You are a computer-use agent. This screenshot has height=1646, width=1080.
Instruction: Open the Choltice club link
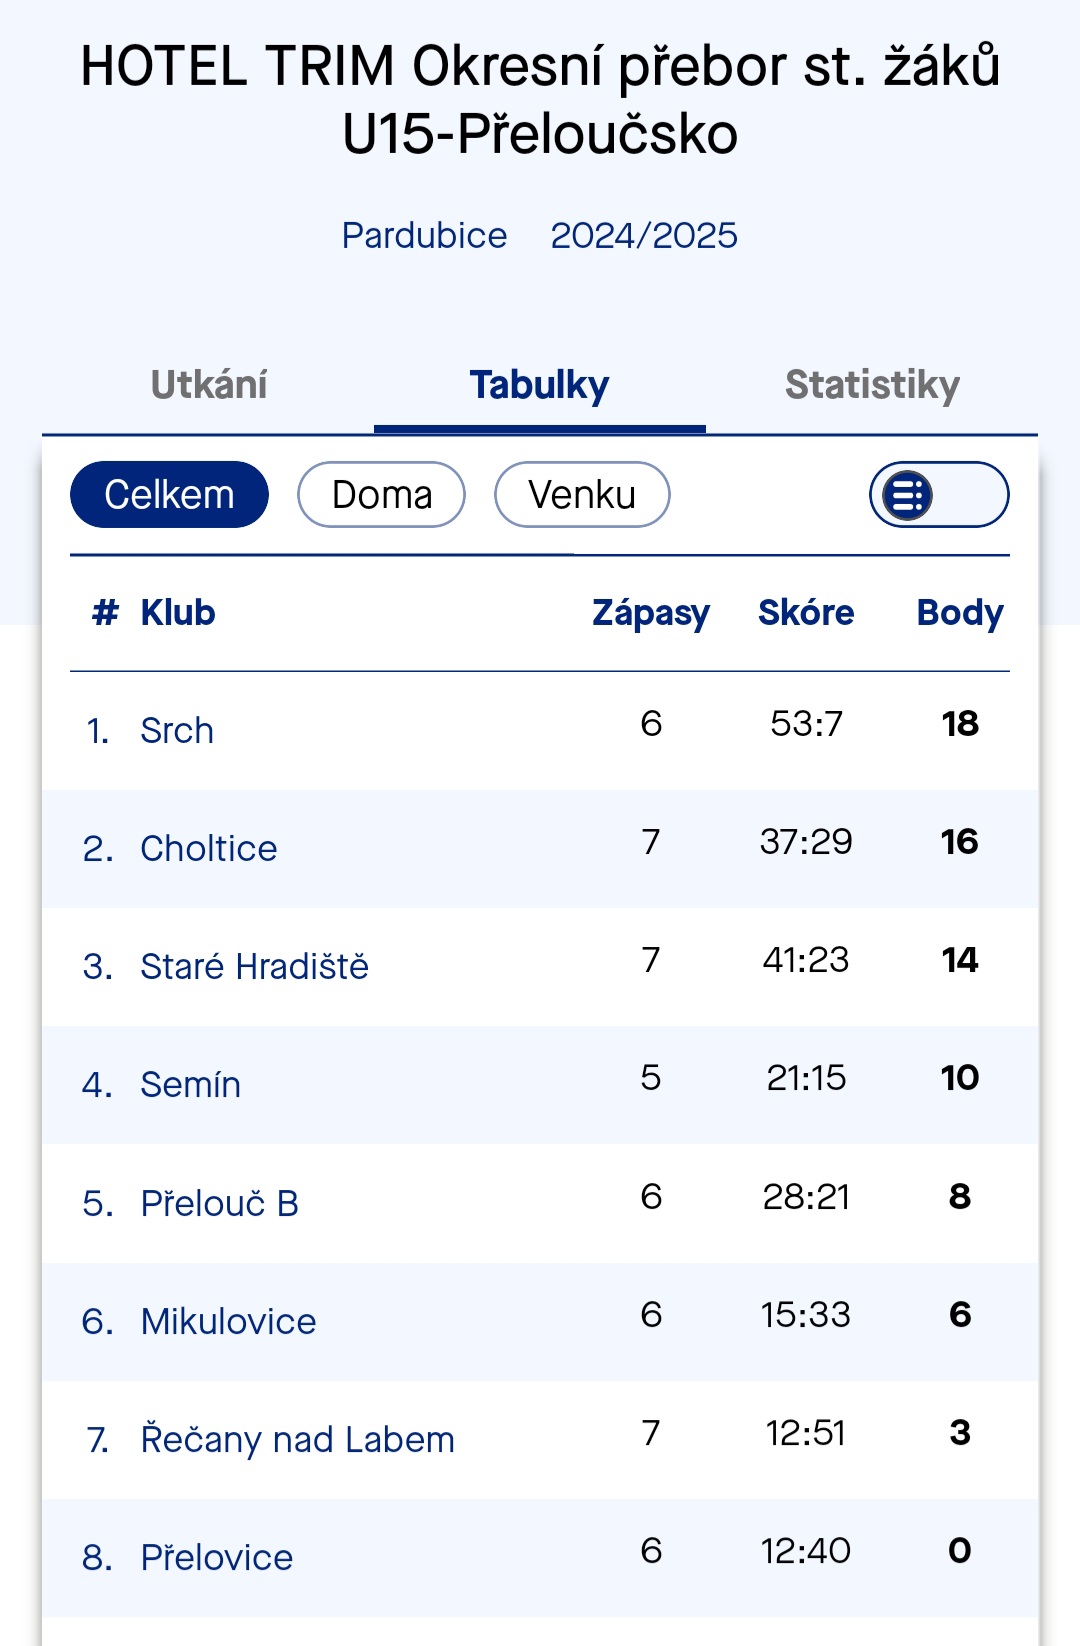(x=209, y=849)
